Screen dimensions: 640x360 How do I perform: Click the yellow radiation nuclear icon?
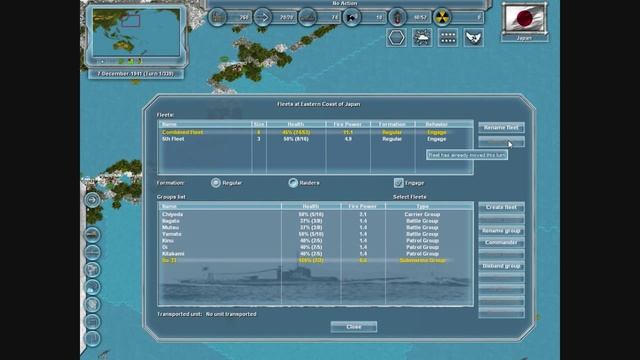pyautogui.click(x=442, y=18)
